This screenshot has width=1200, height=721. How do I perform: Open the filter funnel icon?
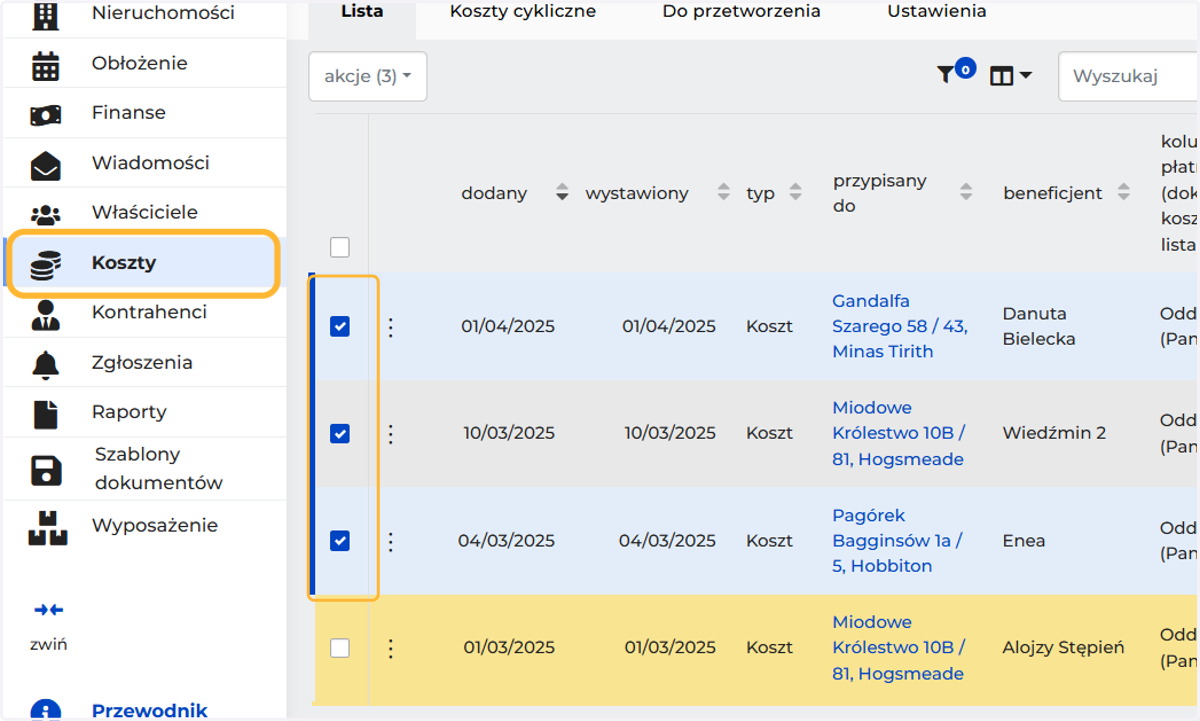click(x=945, y=75)
